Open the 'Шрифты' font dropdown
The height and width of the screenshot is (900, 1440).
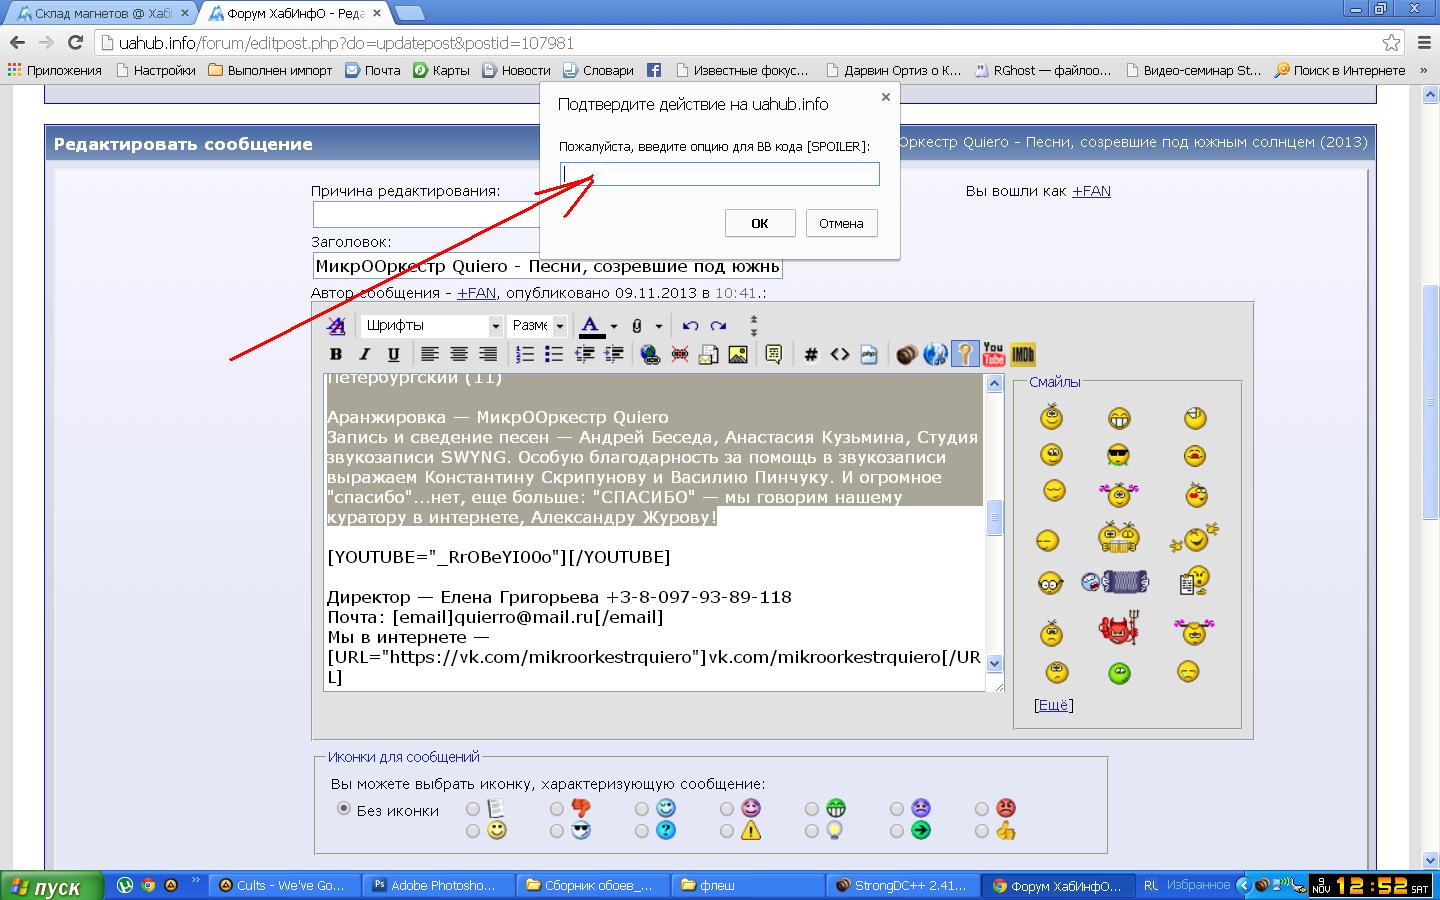432,326
